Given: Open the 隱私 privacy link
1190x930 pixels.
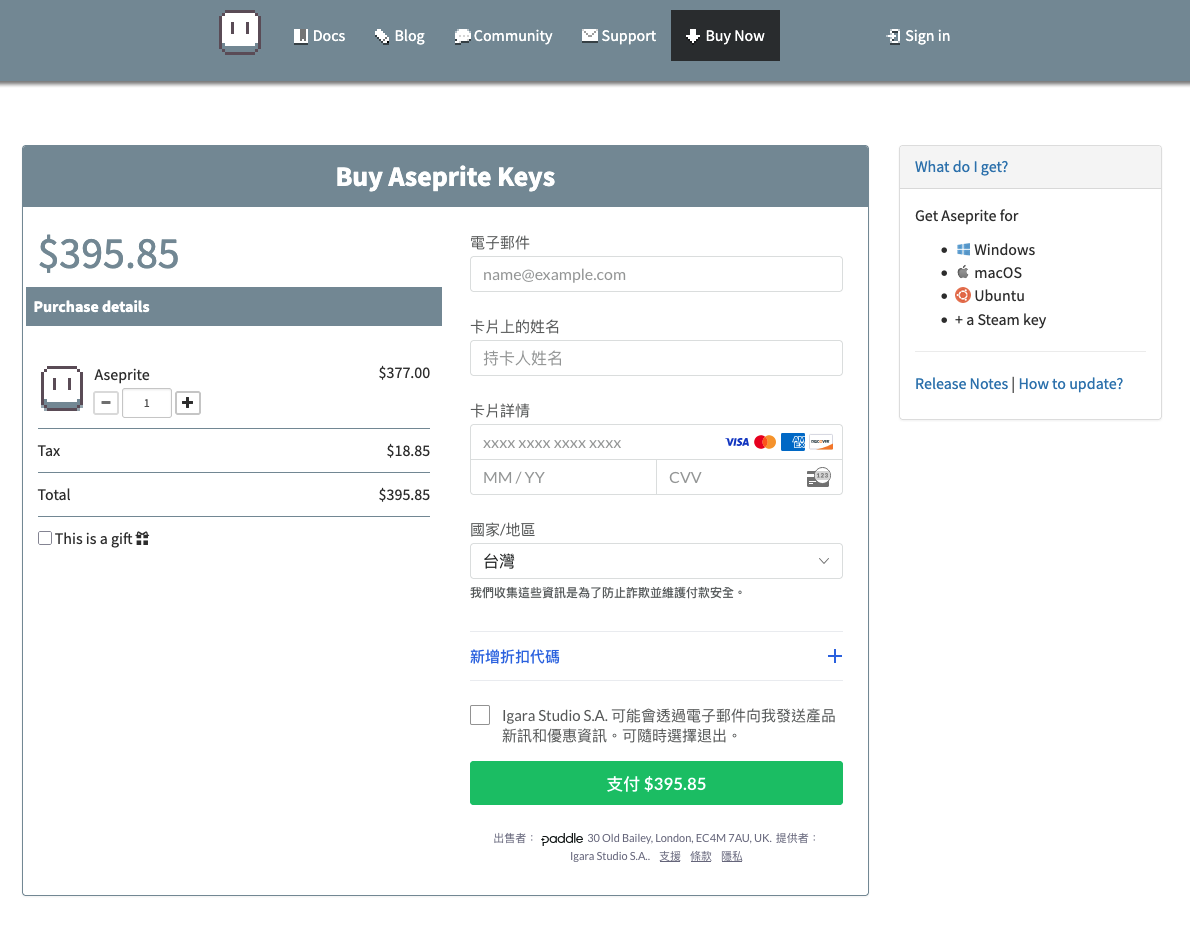Looking at the screenshot, I should tap(732, 856).
